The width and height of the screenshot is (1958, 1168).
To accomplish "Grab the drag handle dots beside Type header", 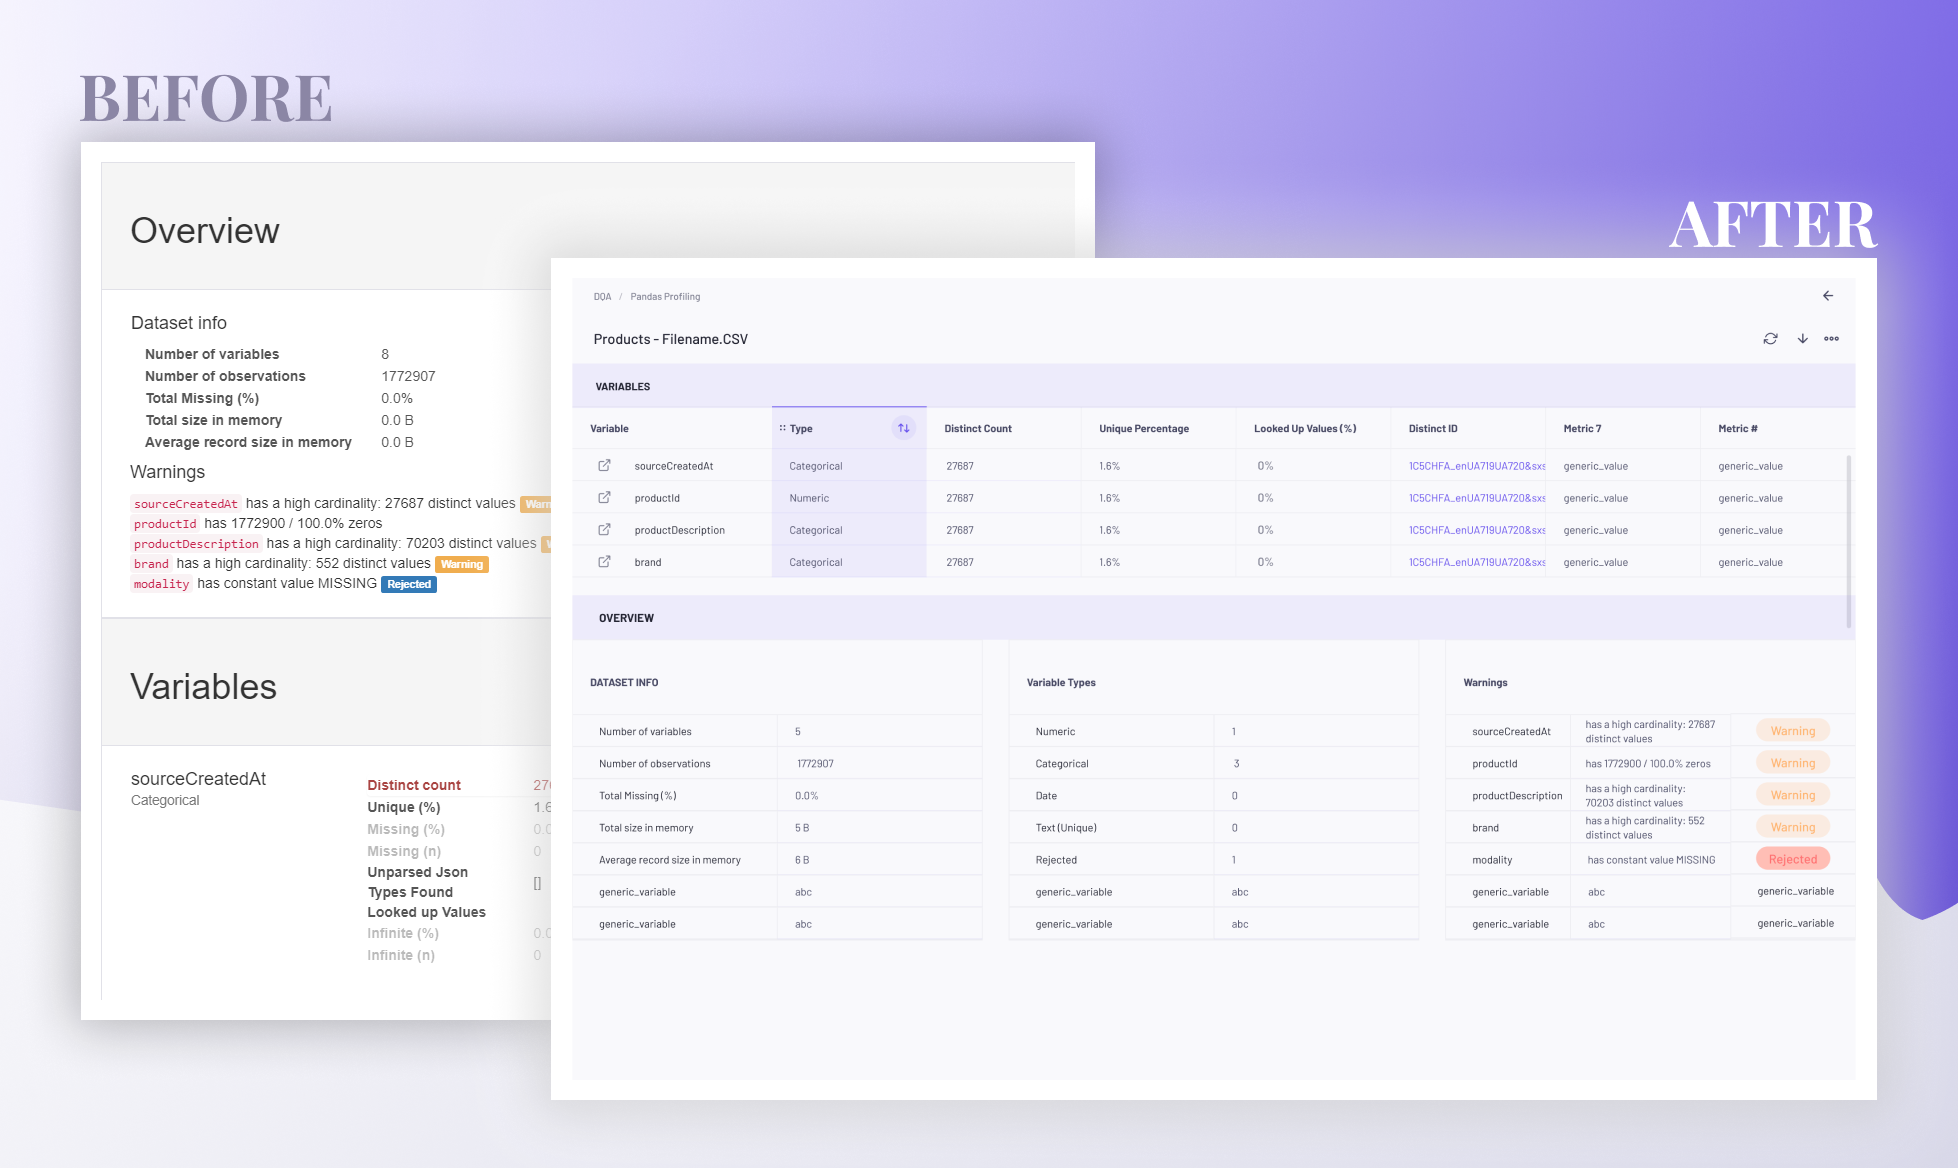I will pyautogui.click(x=782, y=428).
